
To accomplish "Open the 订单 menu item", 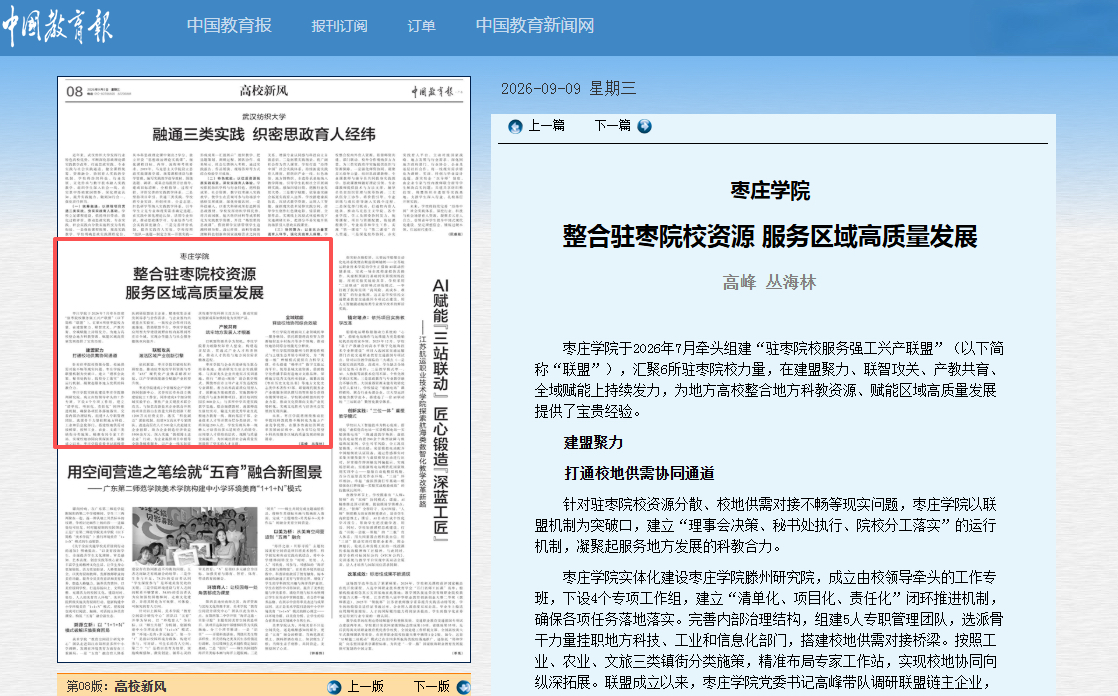I will click(421, 26).
